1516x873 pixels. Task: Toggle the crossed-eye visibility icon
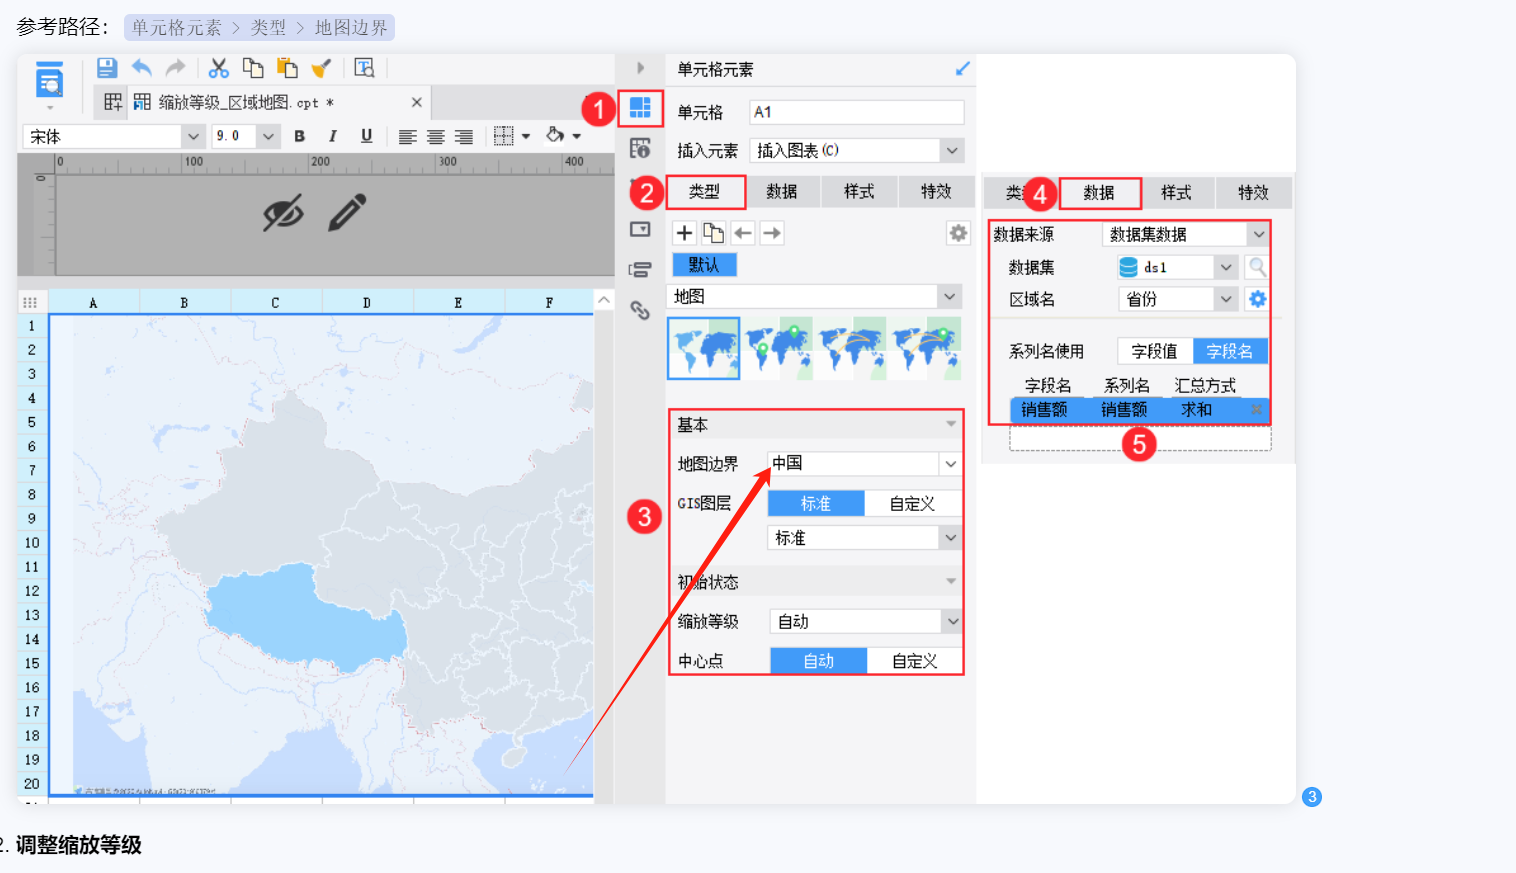point(283,213)
